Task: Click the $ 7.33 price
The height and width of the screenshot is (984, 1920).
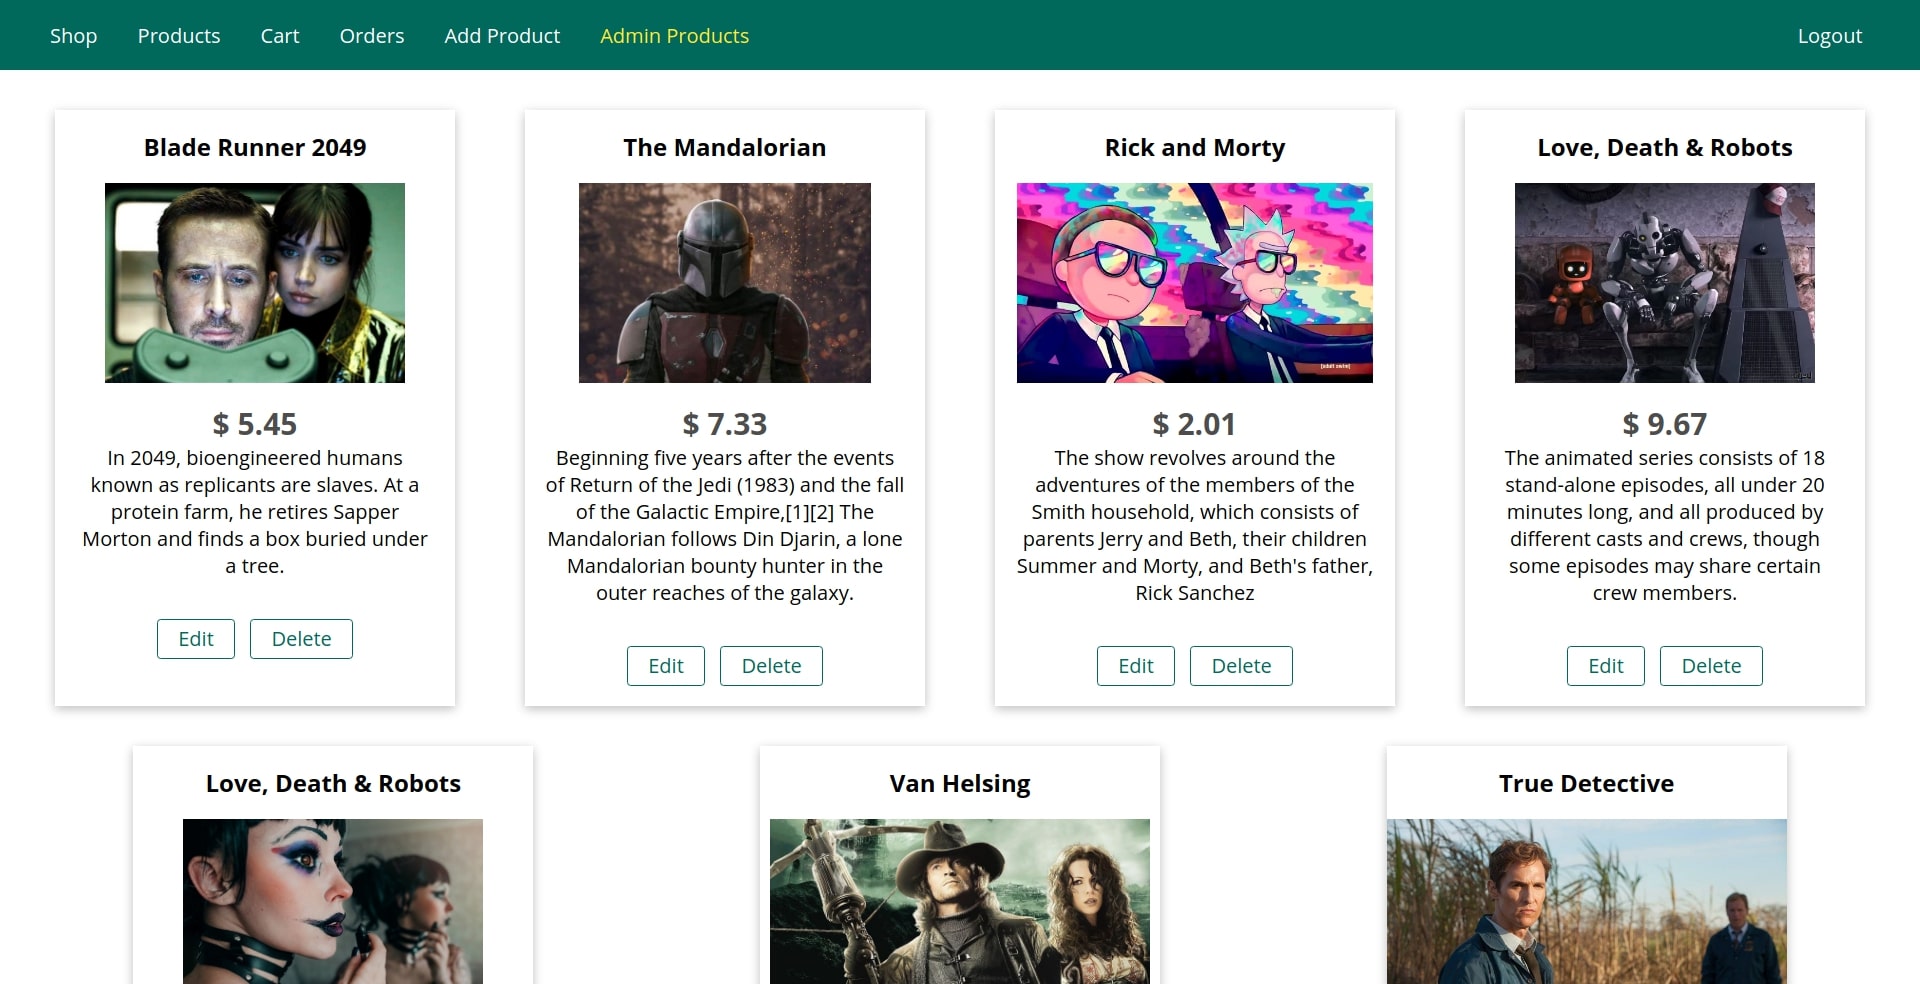Action: (x=725, y=424)
